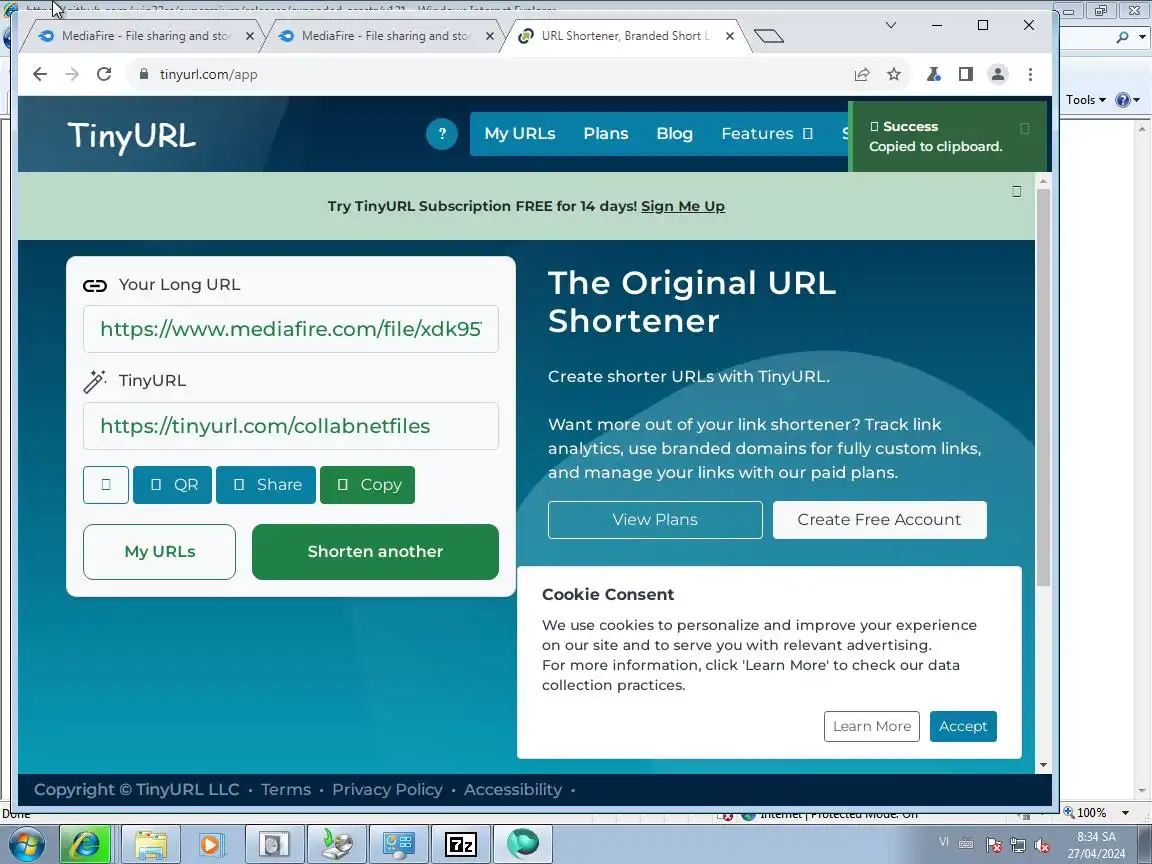Click Shorten another button
1152x864 pixels.
375,552
